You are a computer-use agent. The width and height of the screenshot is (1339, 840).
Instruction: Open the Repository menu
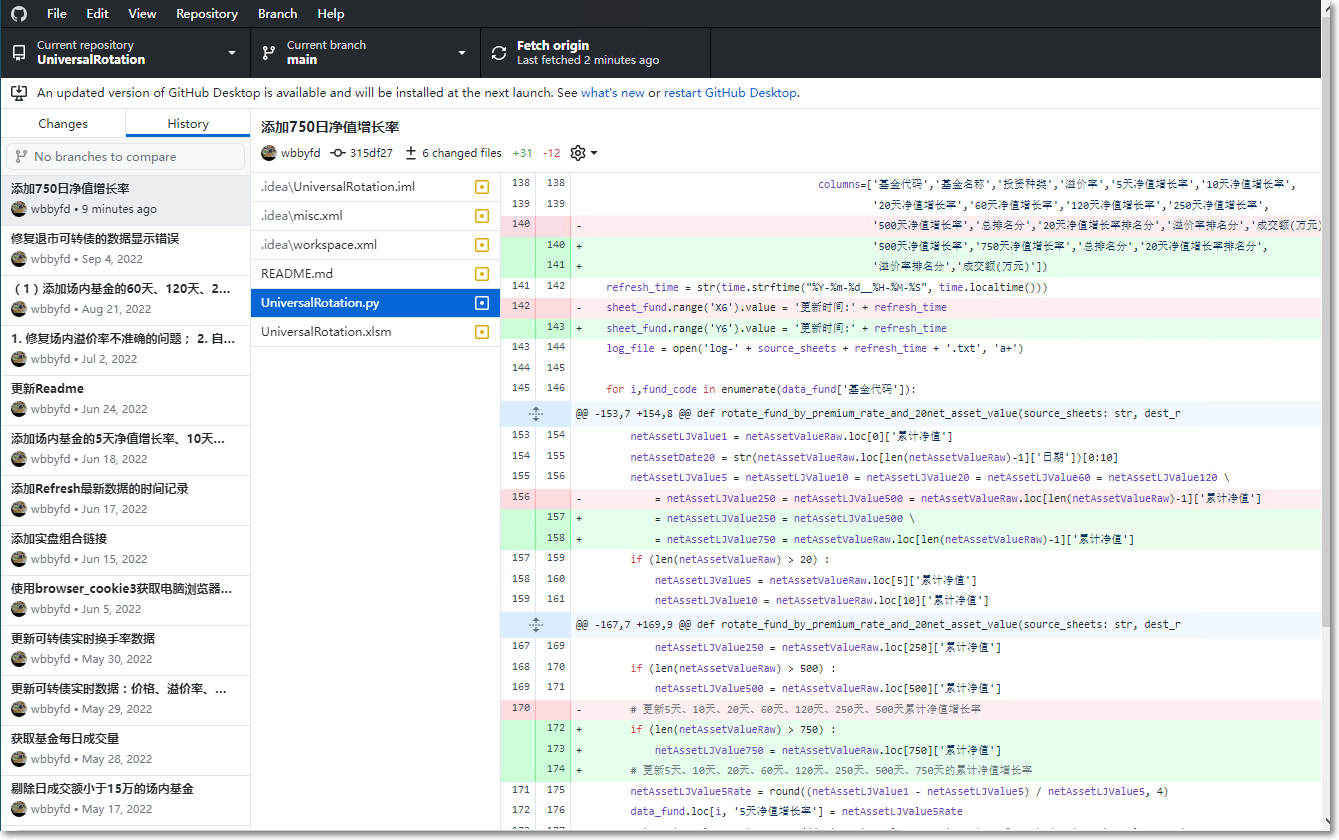click(x=206, y=14)
